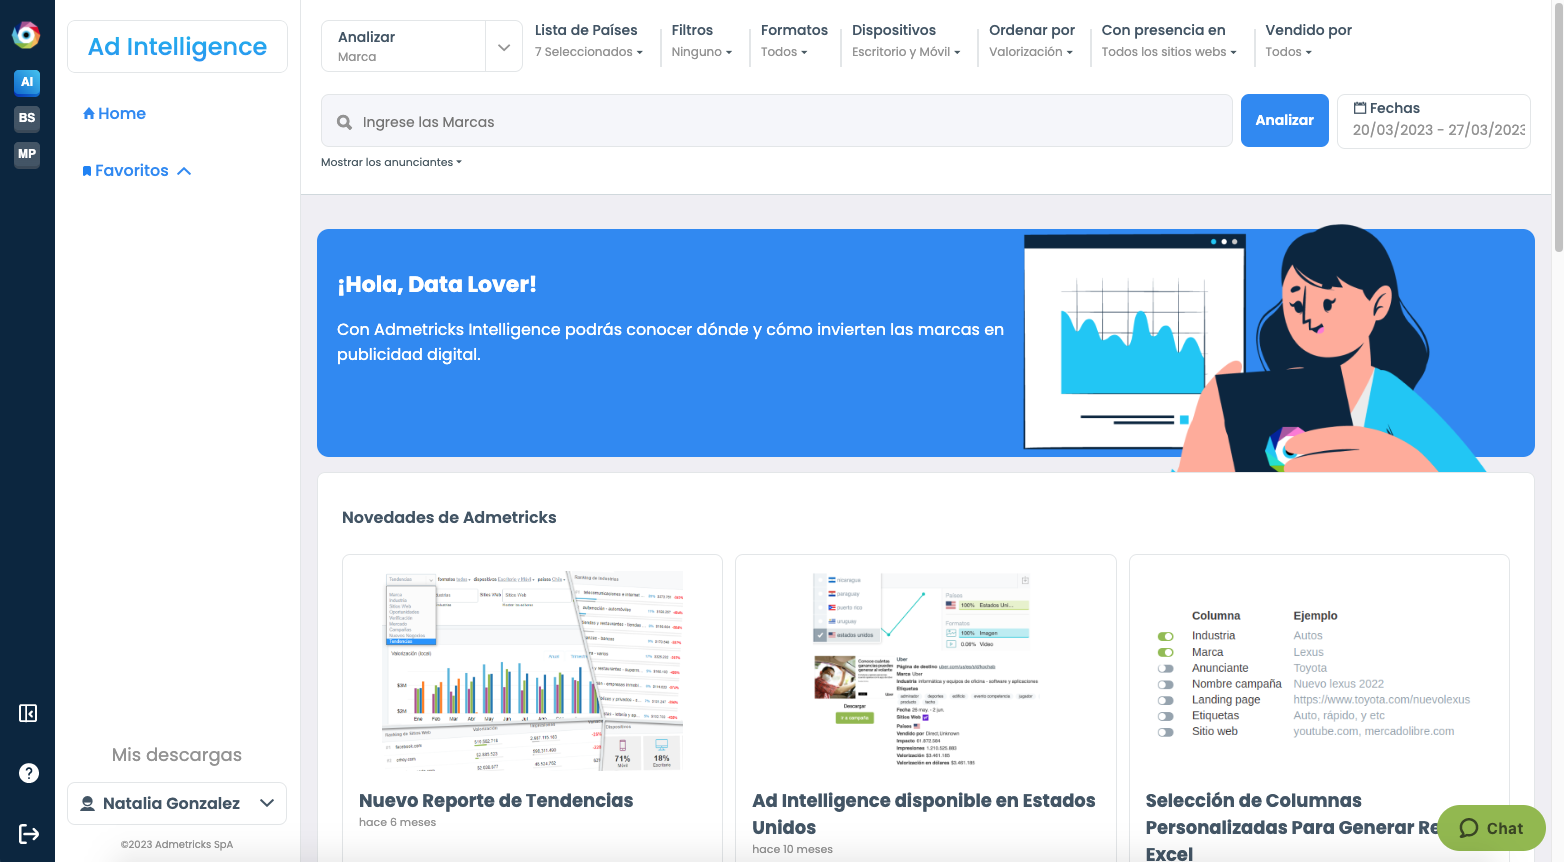Click the user avatar icon beside Natalia Gonzalez
1564x862 pixels.
(x=87, y=803)
